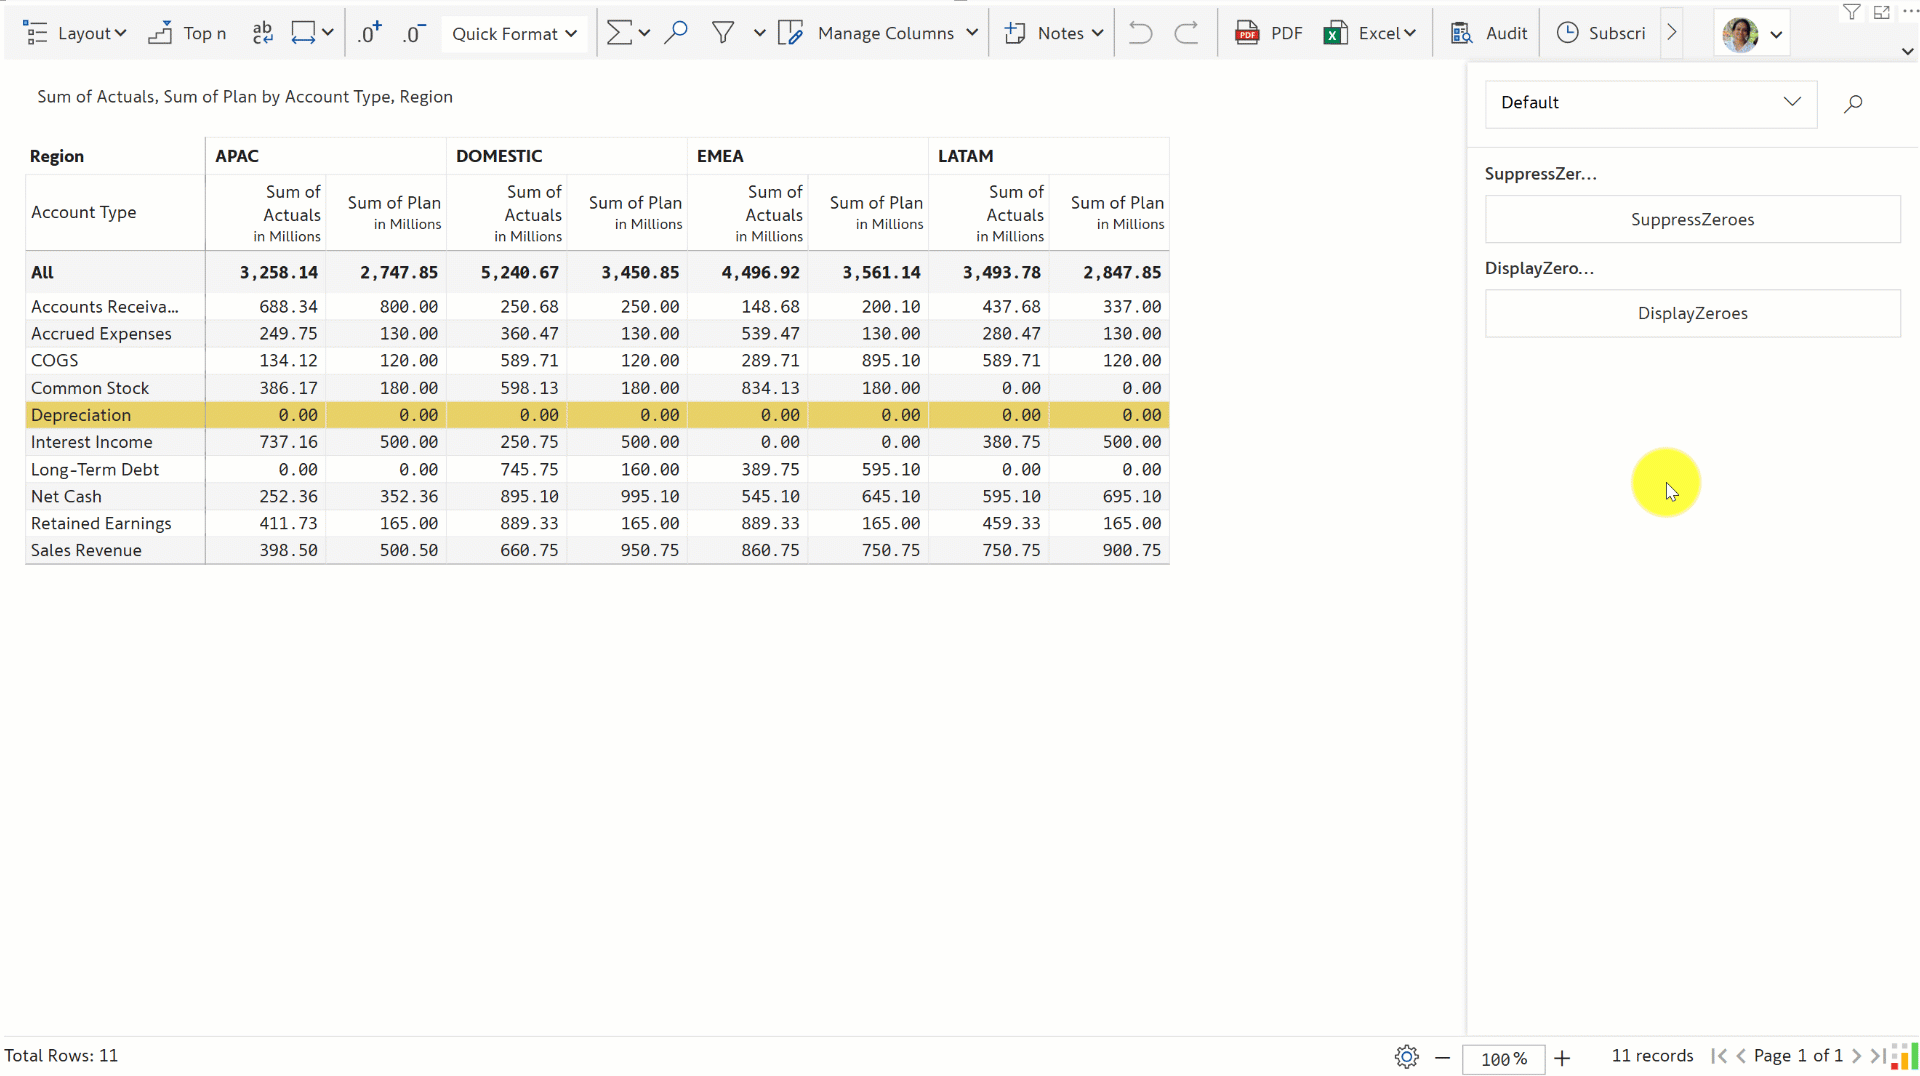Screen dimensions: 1920x1076
Task: Open the Notes menu
Action: [x=1054, y=33]
